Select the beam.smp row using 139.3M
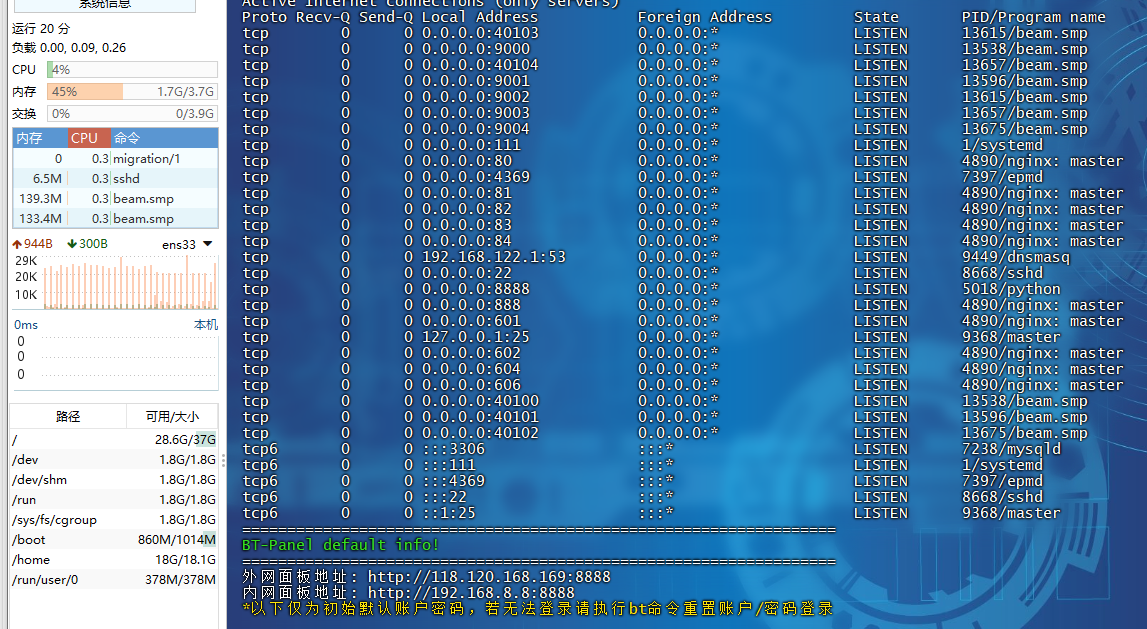This screenshot has width=1147, height=629. [x=116, y=199]
